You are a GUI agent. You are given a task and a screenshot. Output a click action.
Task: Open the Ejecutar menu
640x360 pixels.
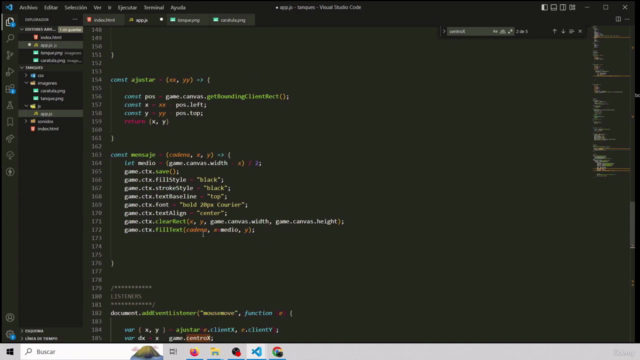[x=127, y=7]
